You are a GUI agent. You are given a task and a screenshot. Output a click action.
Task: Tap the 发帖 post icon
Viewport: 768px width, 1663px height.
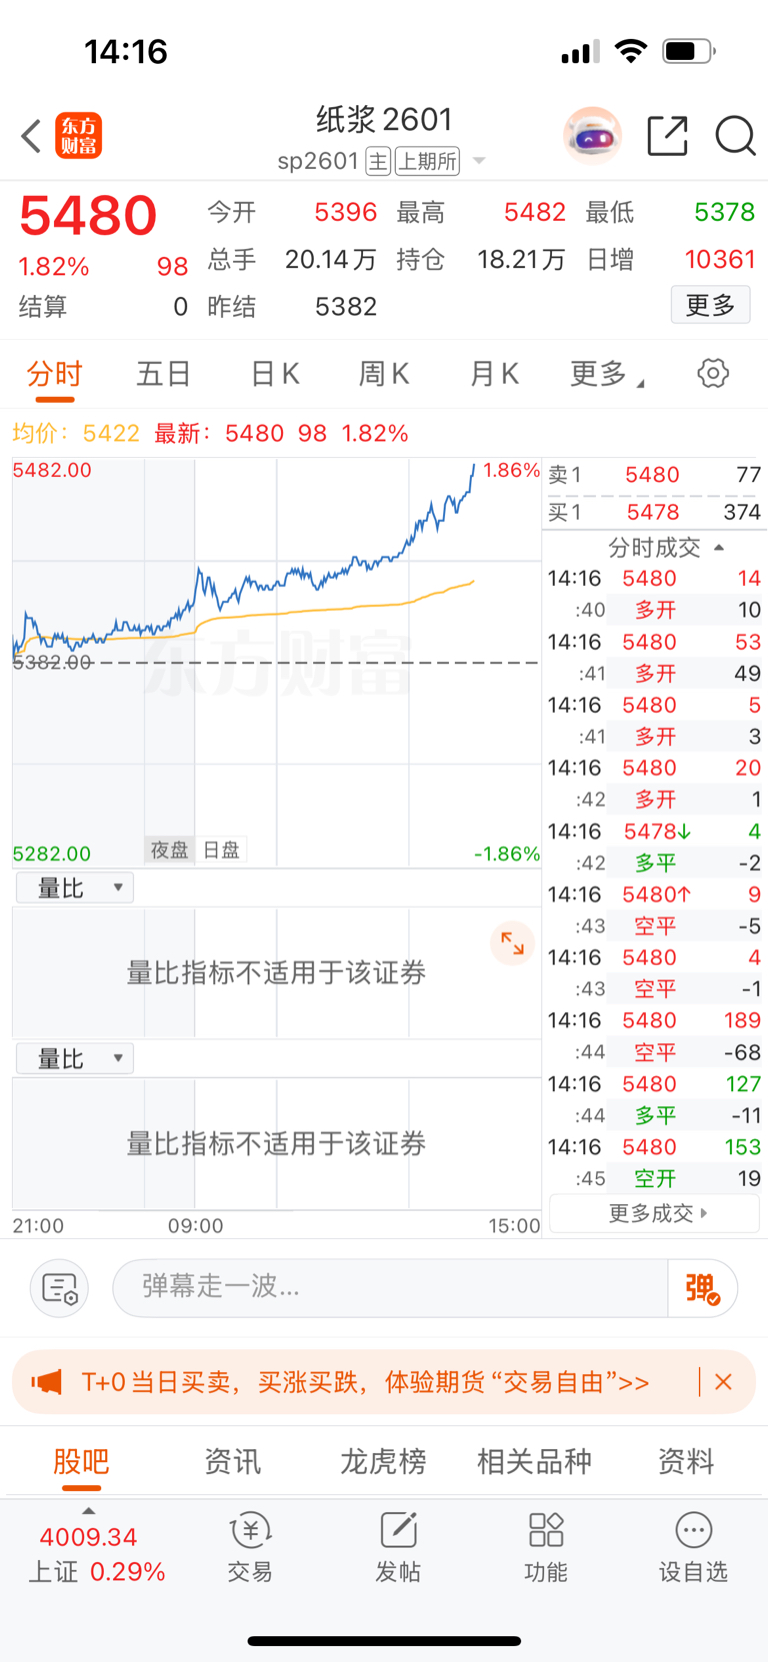click(398, 1546)
